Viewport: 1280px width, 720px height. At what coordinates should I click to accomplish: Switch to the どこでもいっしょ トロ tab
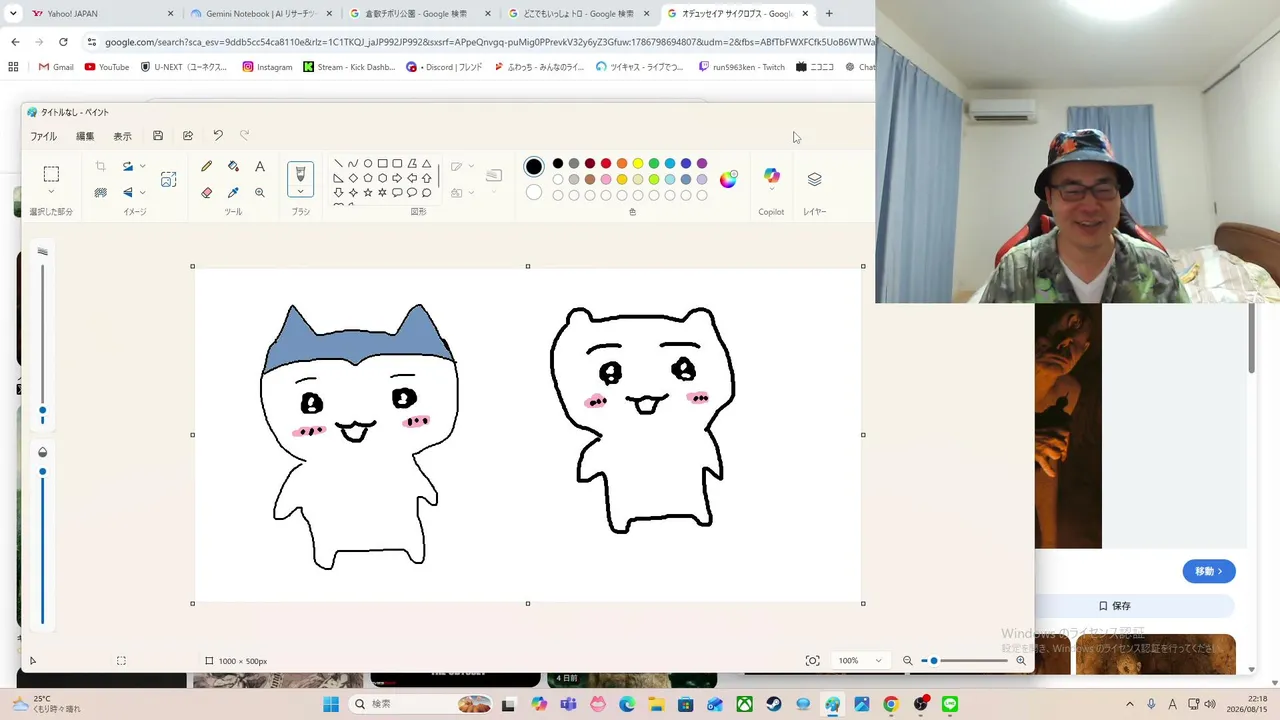pyautogui.click(x=578, y=14)
